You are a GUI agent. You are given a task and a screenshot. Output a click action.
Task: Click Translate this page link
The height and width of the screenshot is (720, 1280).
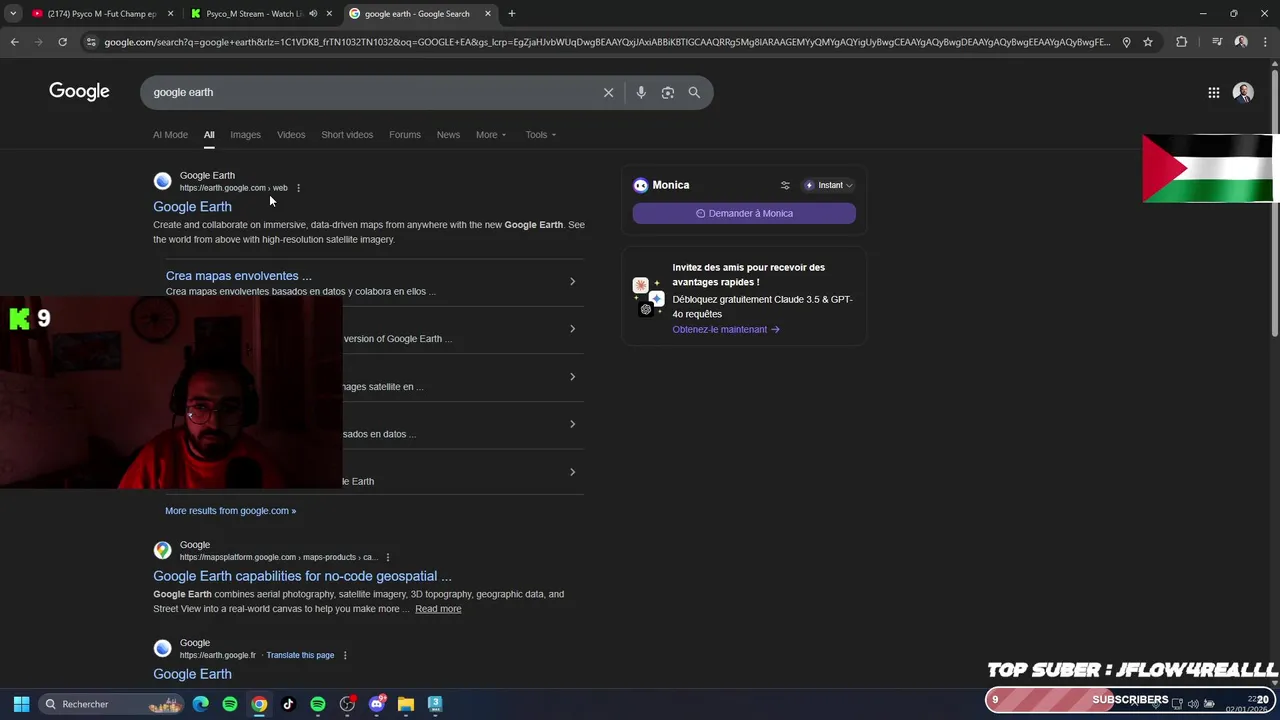(300, 655)
